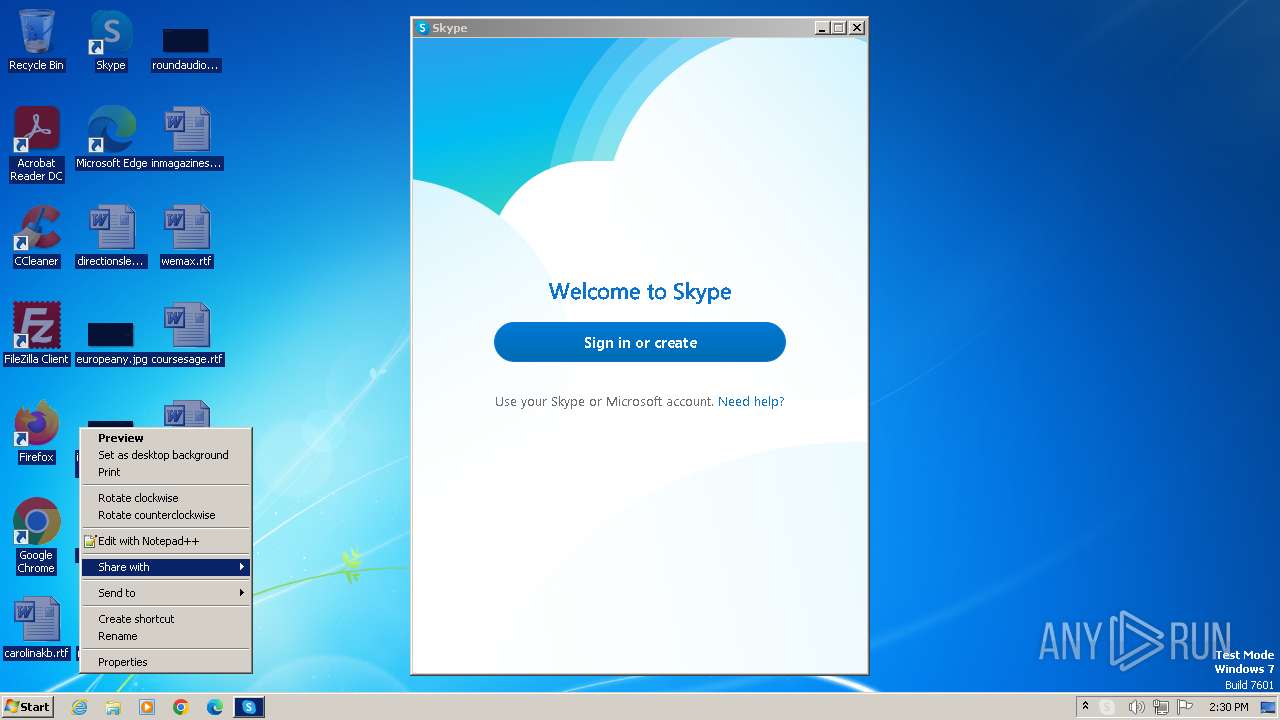1280x720 pixels.
Task: Expand the Send to submenu
Action: tap(166, 593)
